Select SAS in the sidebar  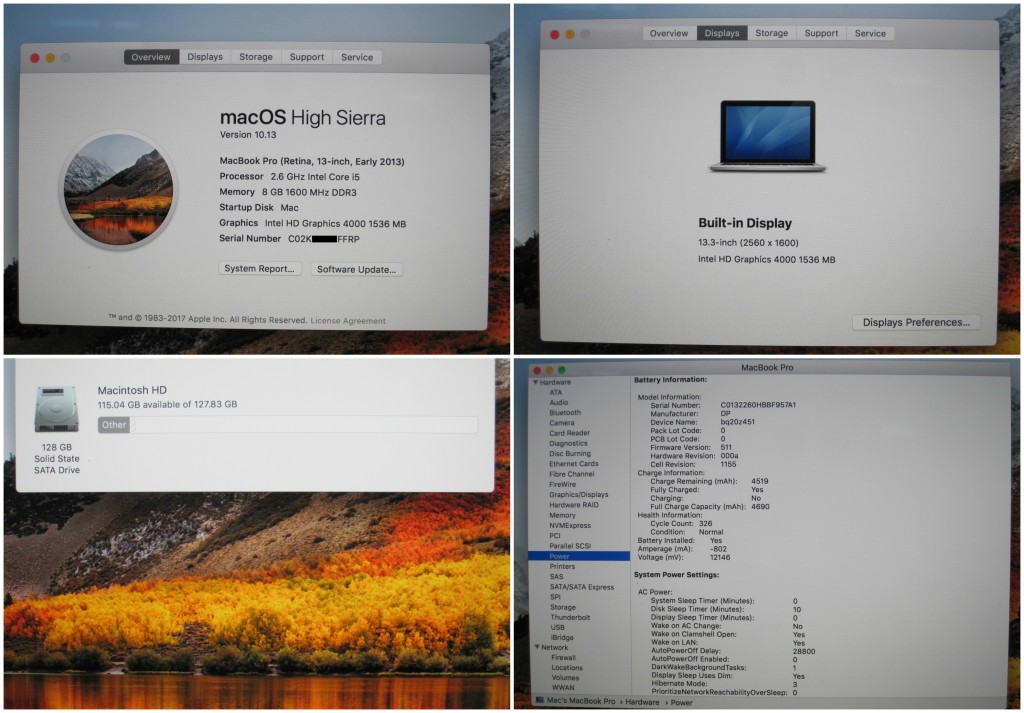point(556,577)
